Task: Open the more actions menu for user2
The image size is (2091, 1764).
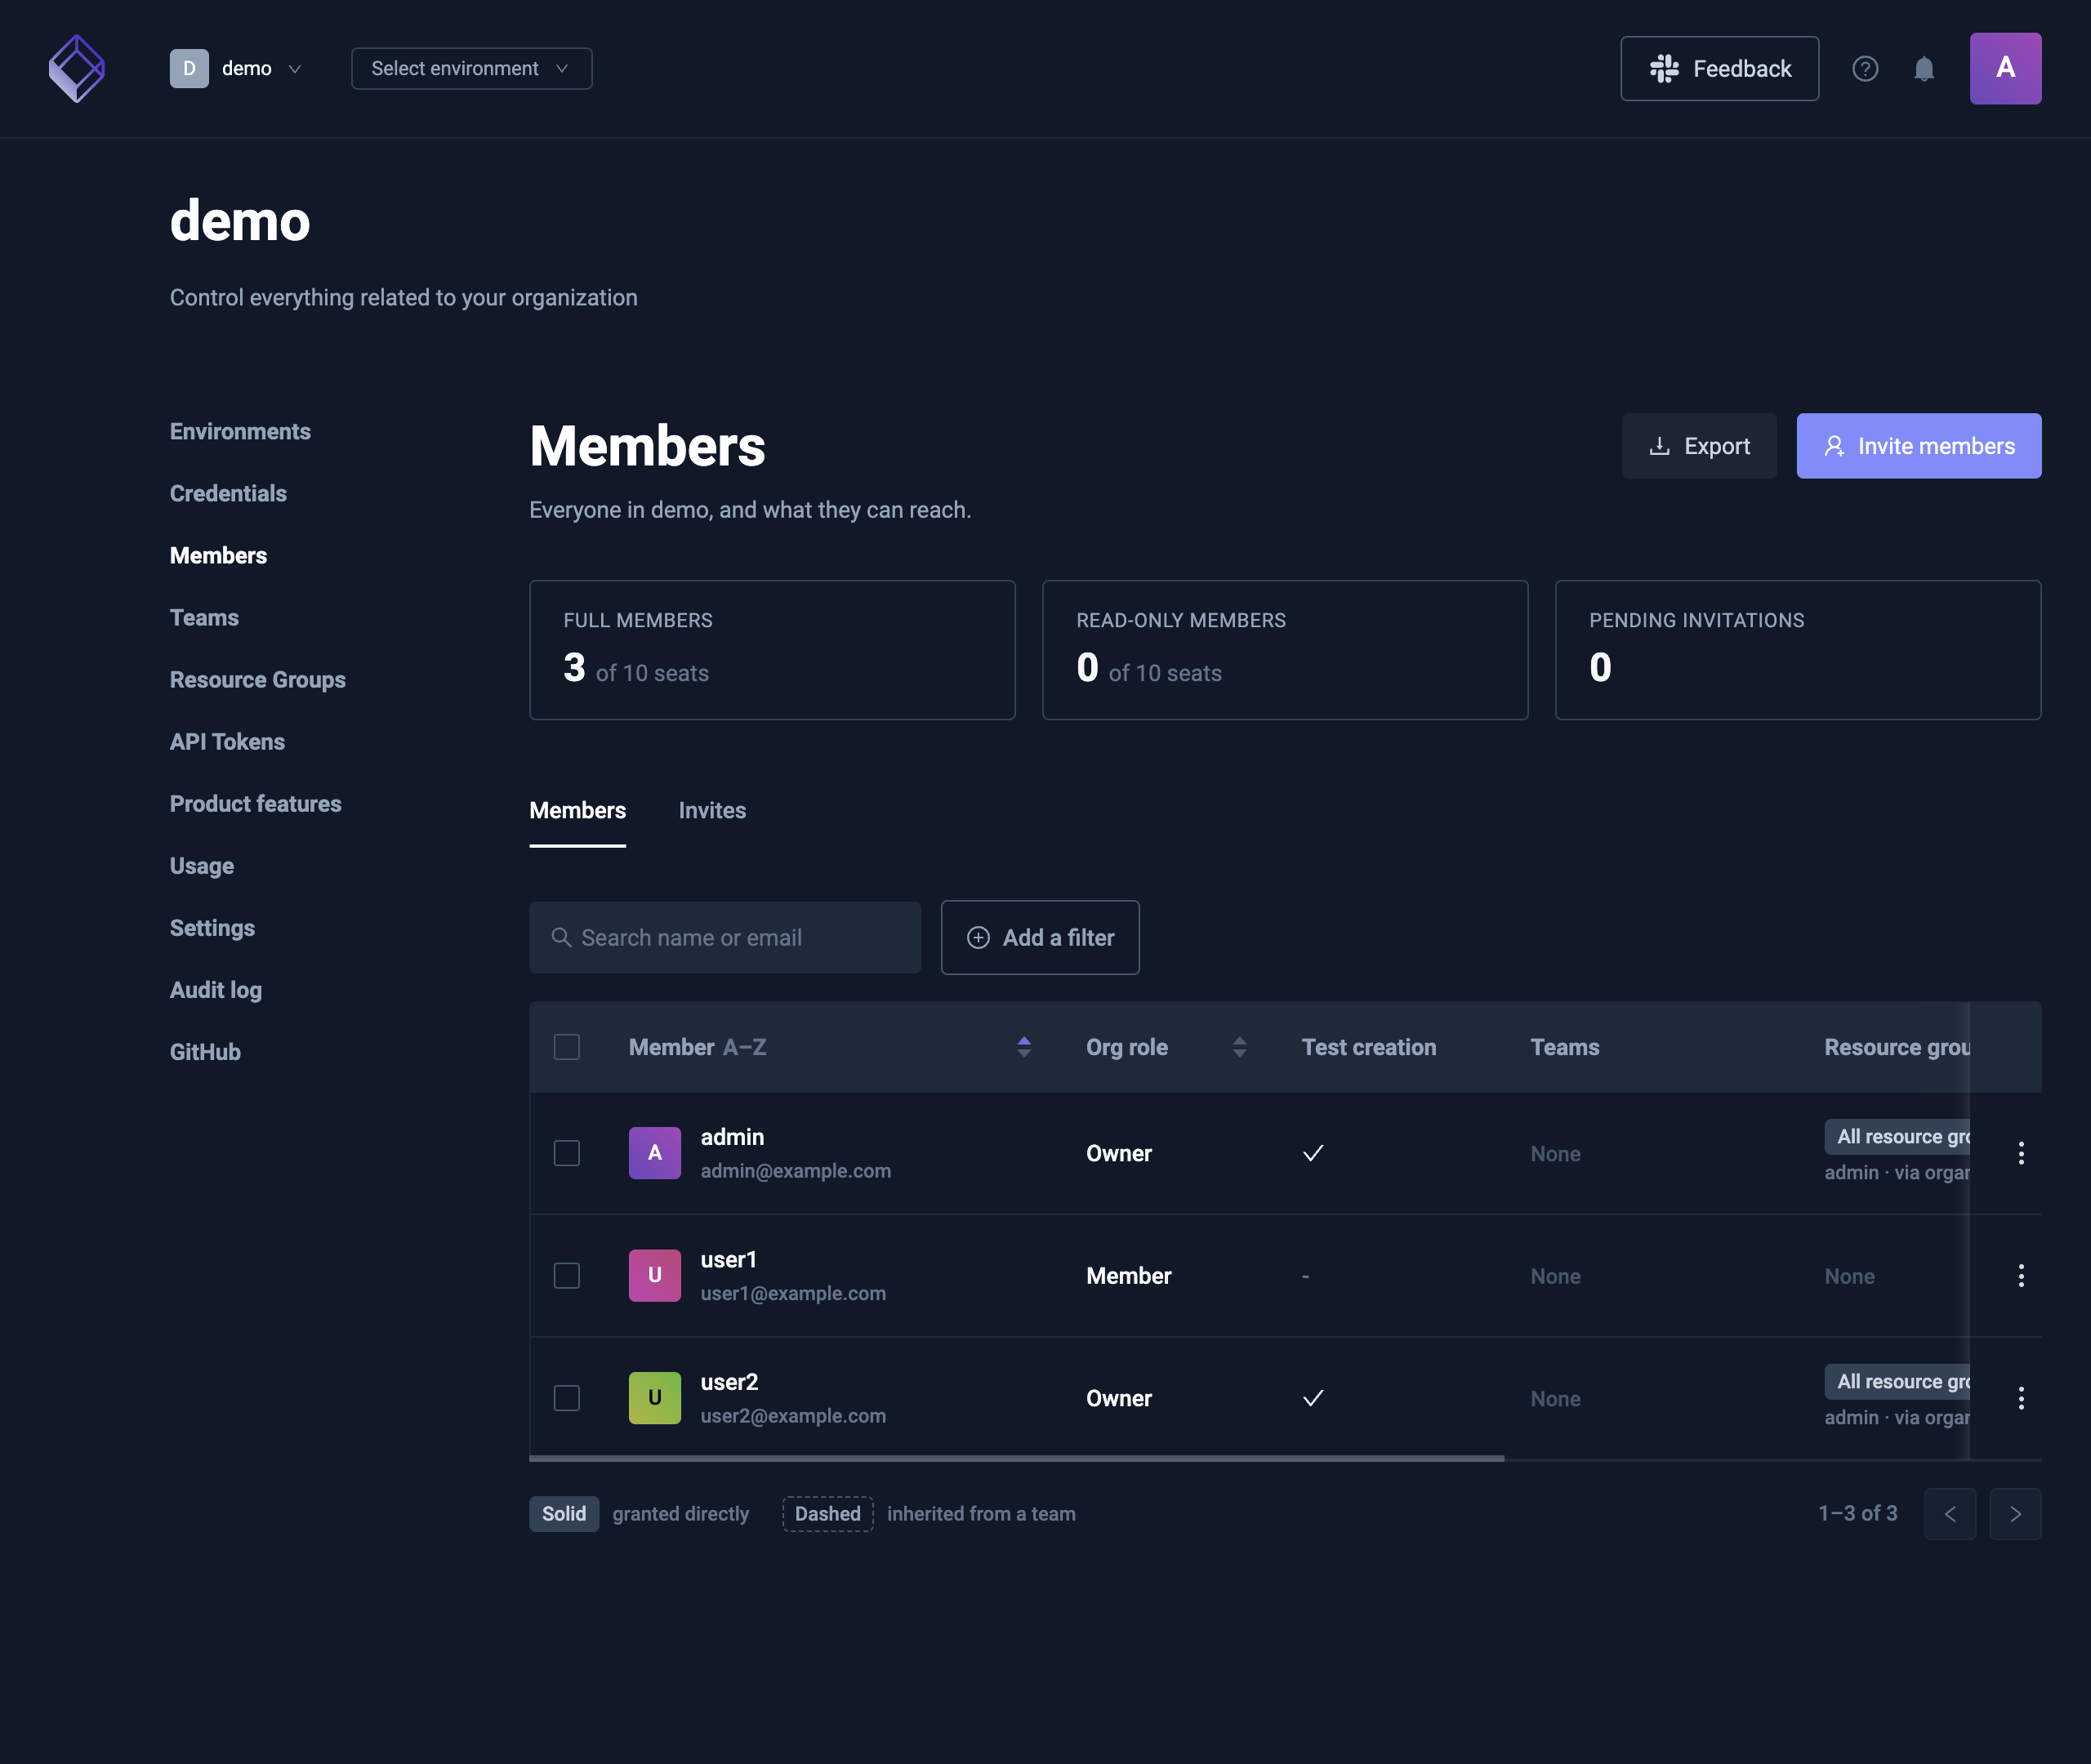Action: point(2021,1398)
